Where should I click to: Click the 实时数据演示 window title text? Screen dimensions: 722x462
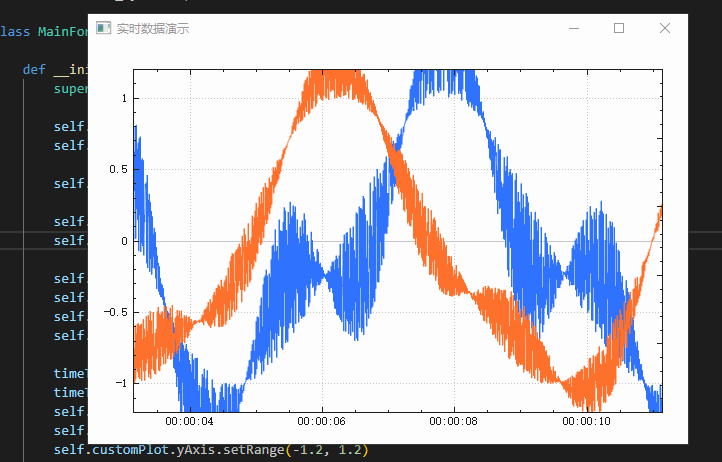click(x=153, y=29)
